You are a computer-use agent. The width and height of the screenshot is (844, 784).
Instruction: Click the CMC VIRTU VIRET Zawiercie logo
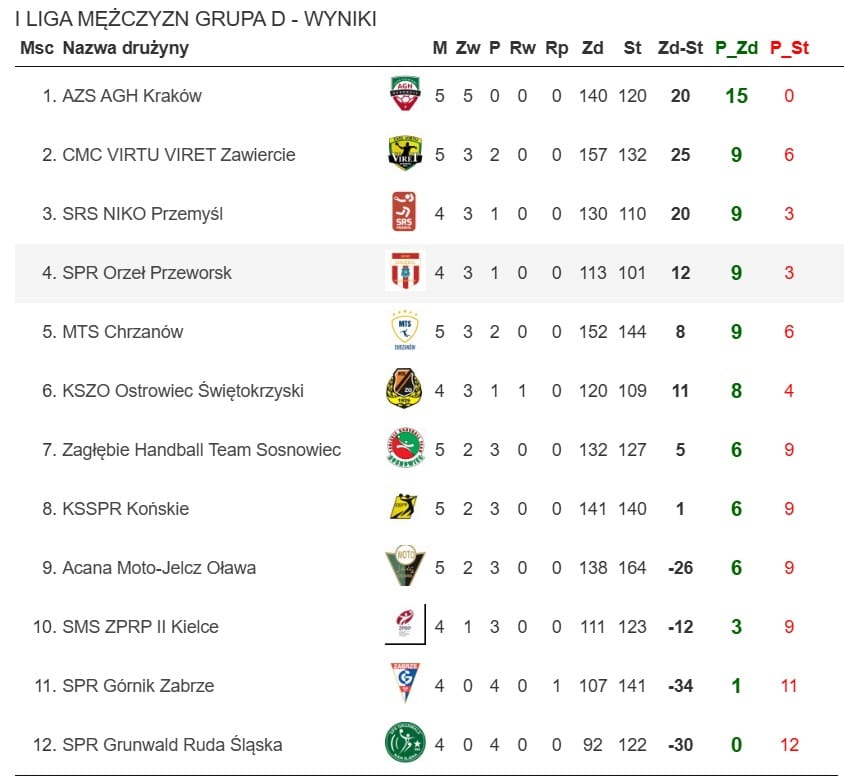point(405,154)
